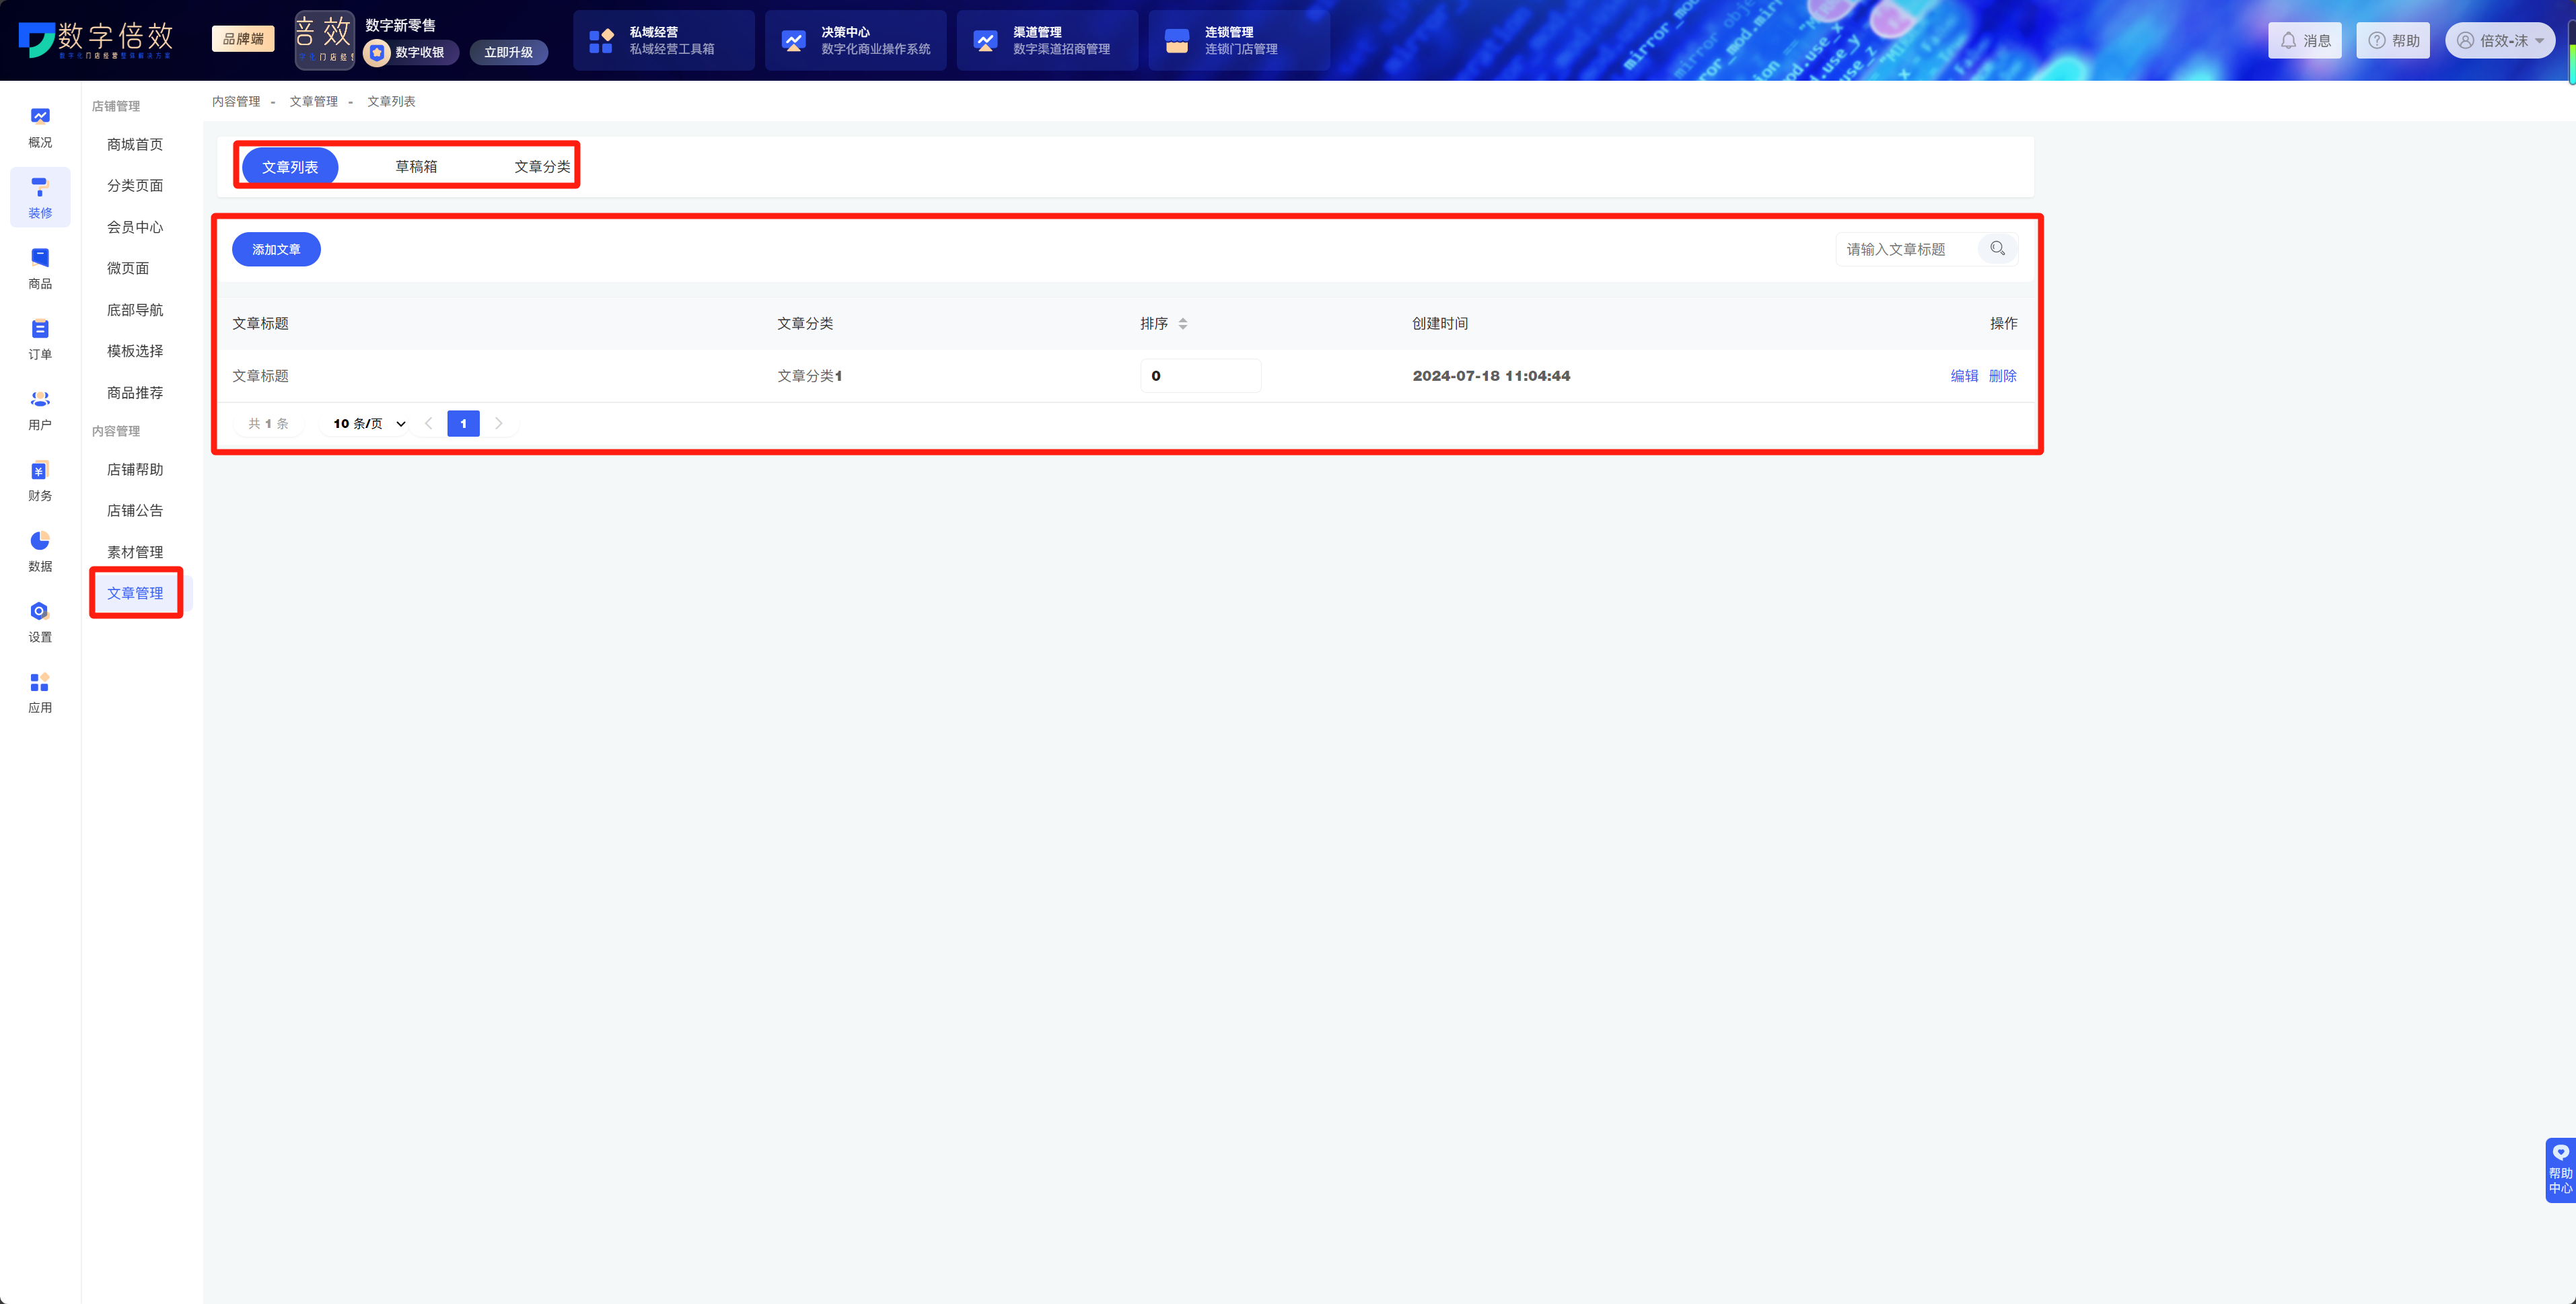Image resolution: width=2576 pixels, height=1304 pixels.
Task: Open 店铺公告 in the sidebar menu
Action: 135,510
